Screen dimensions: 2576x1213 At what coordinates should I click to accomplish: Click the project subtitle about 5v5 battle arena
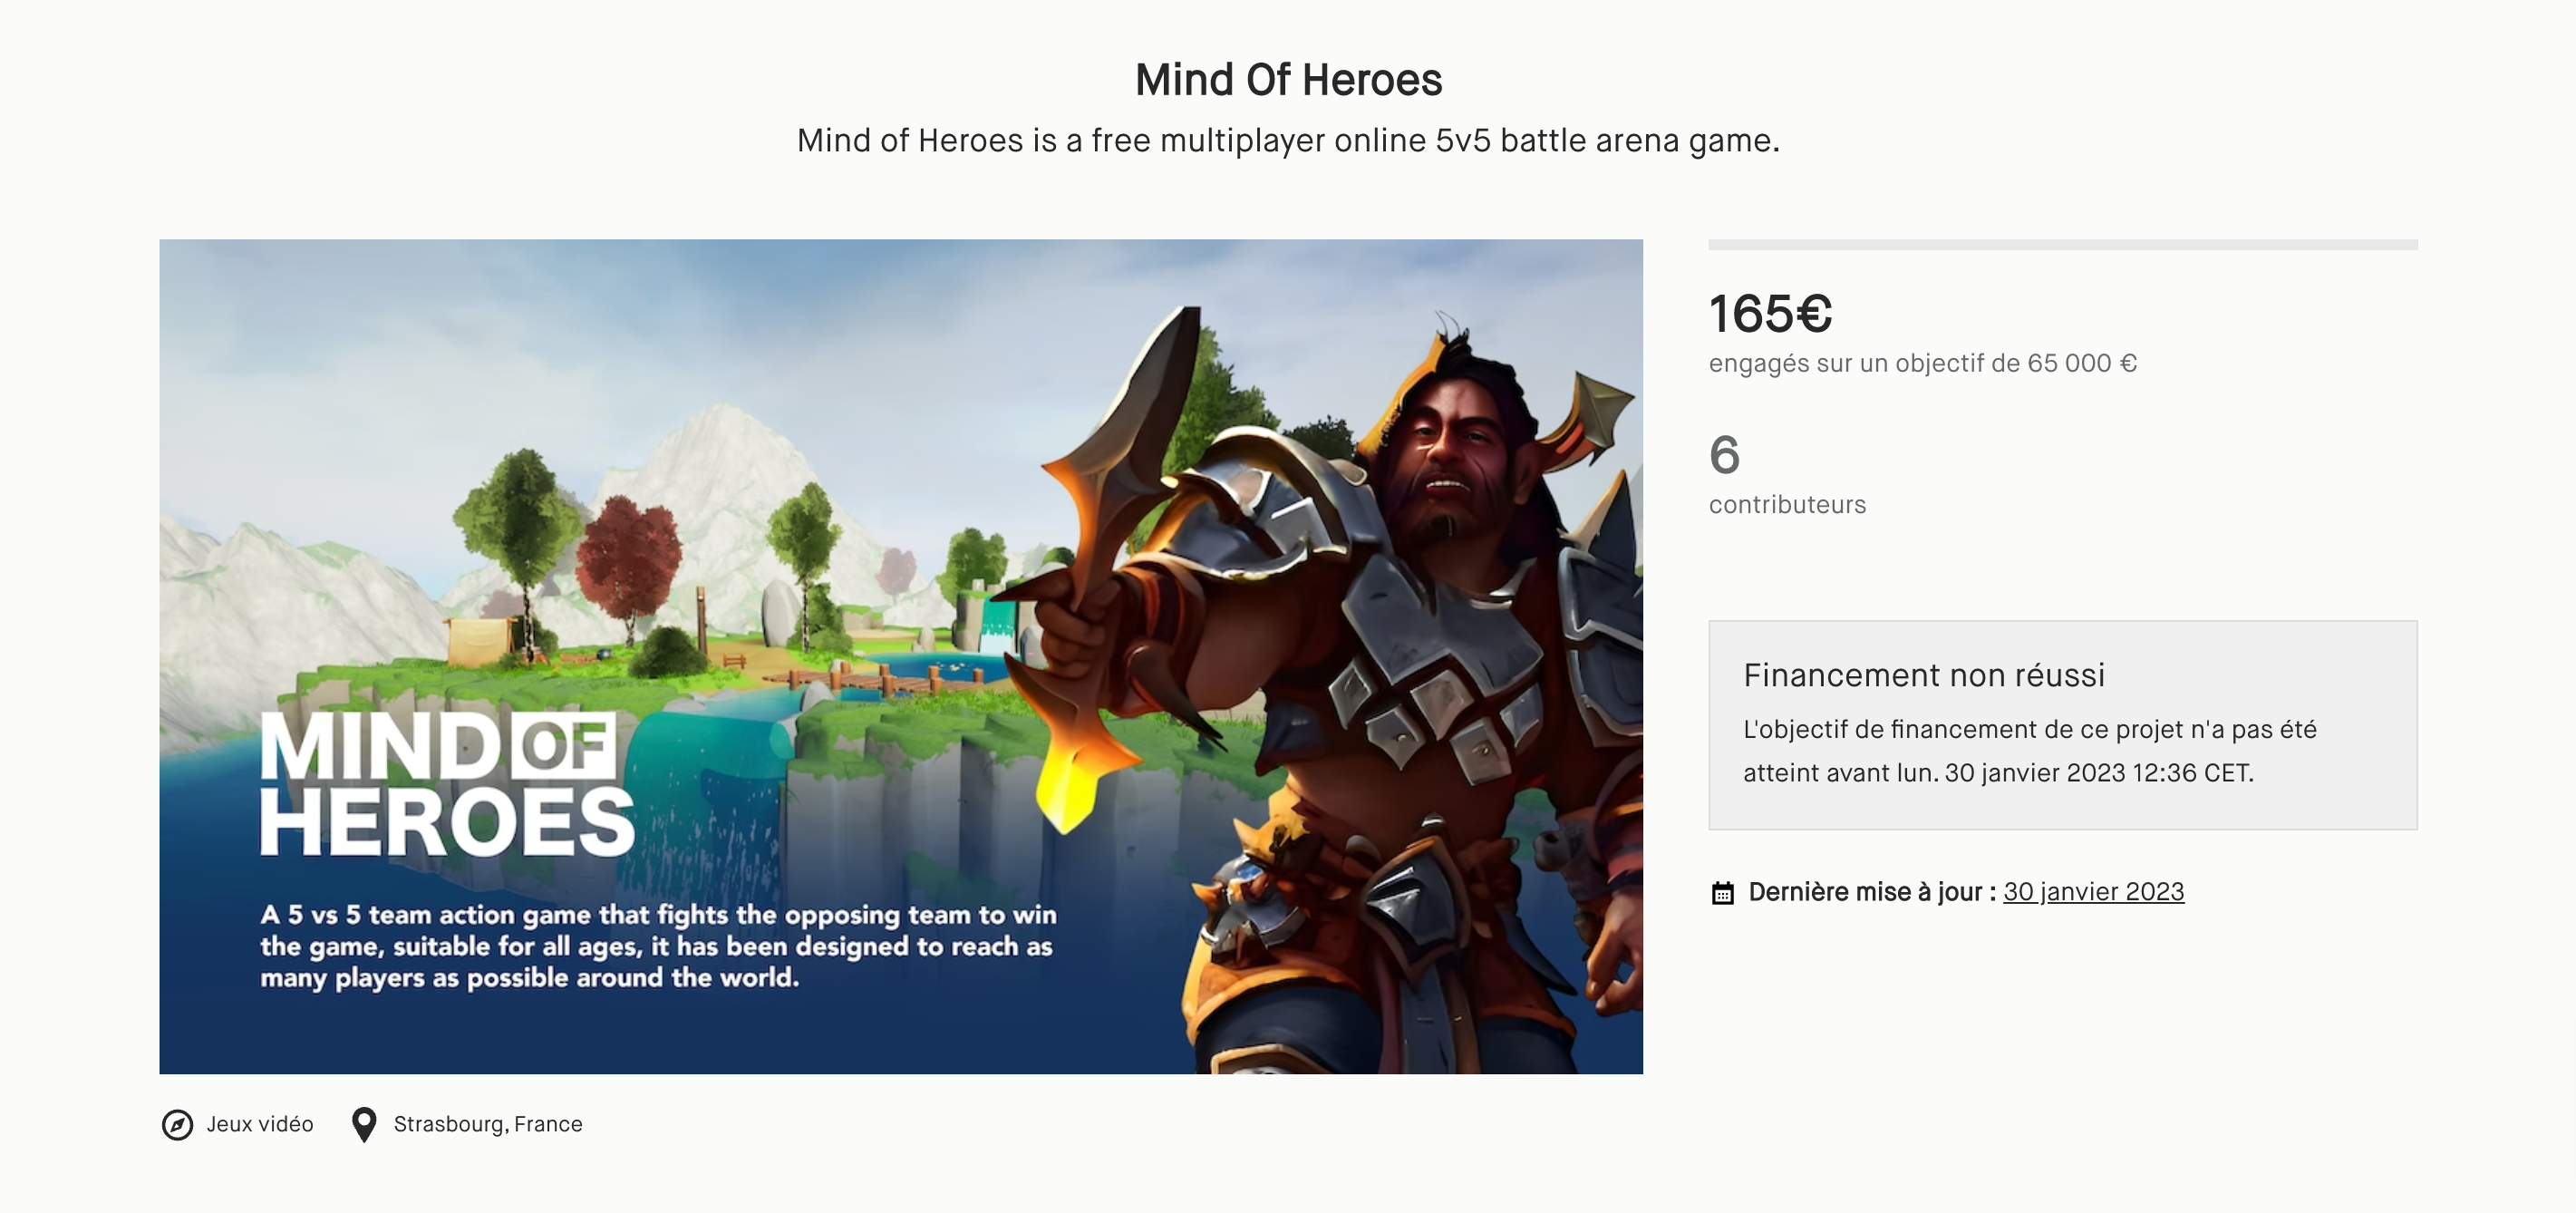coord(1288,141)
